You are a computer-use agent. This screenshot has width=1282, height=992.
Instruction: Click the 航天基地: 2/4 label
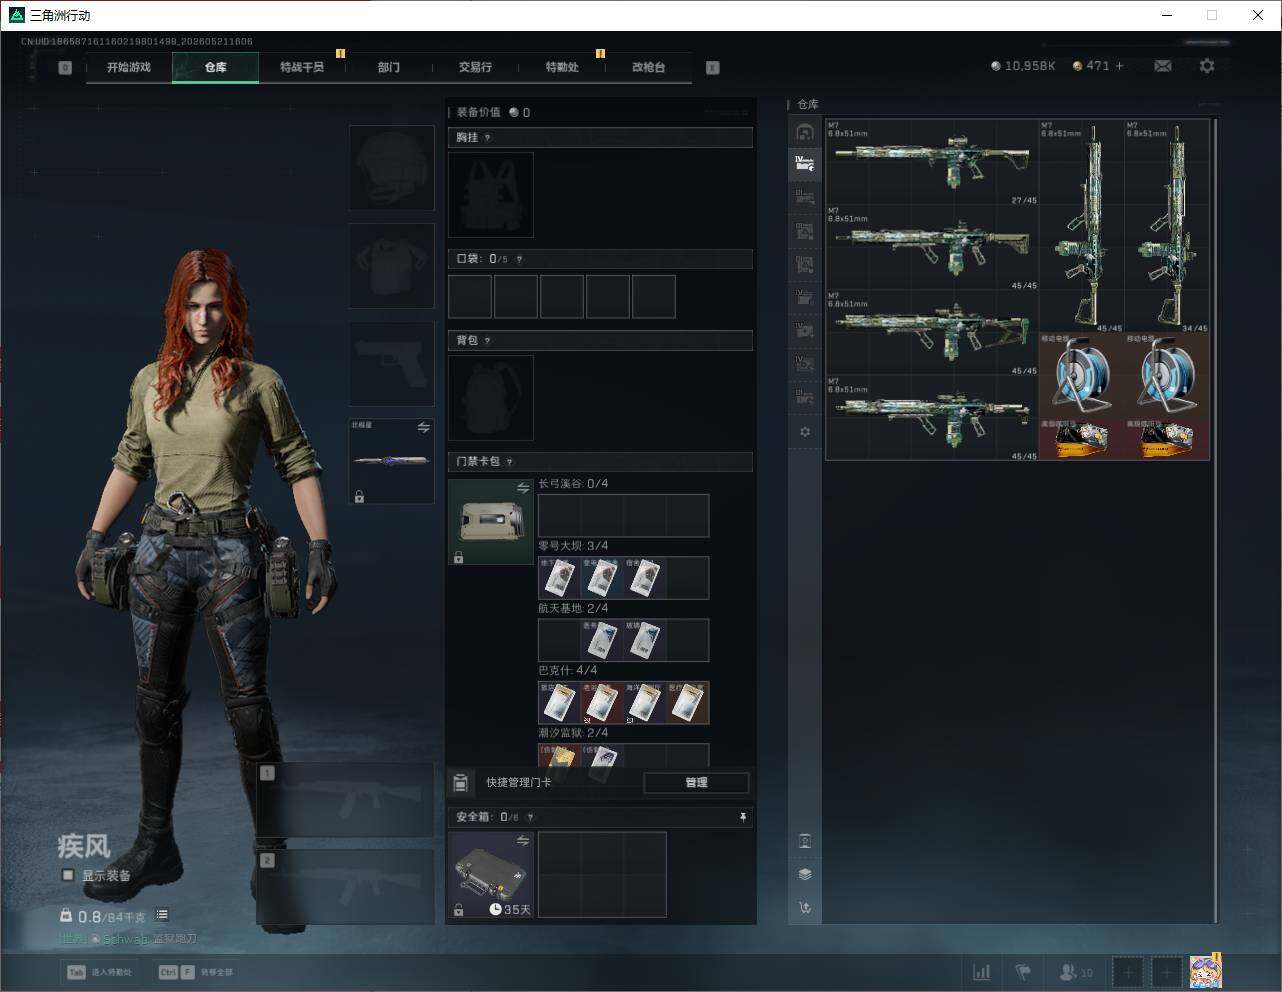(574, 609)
